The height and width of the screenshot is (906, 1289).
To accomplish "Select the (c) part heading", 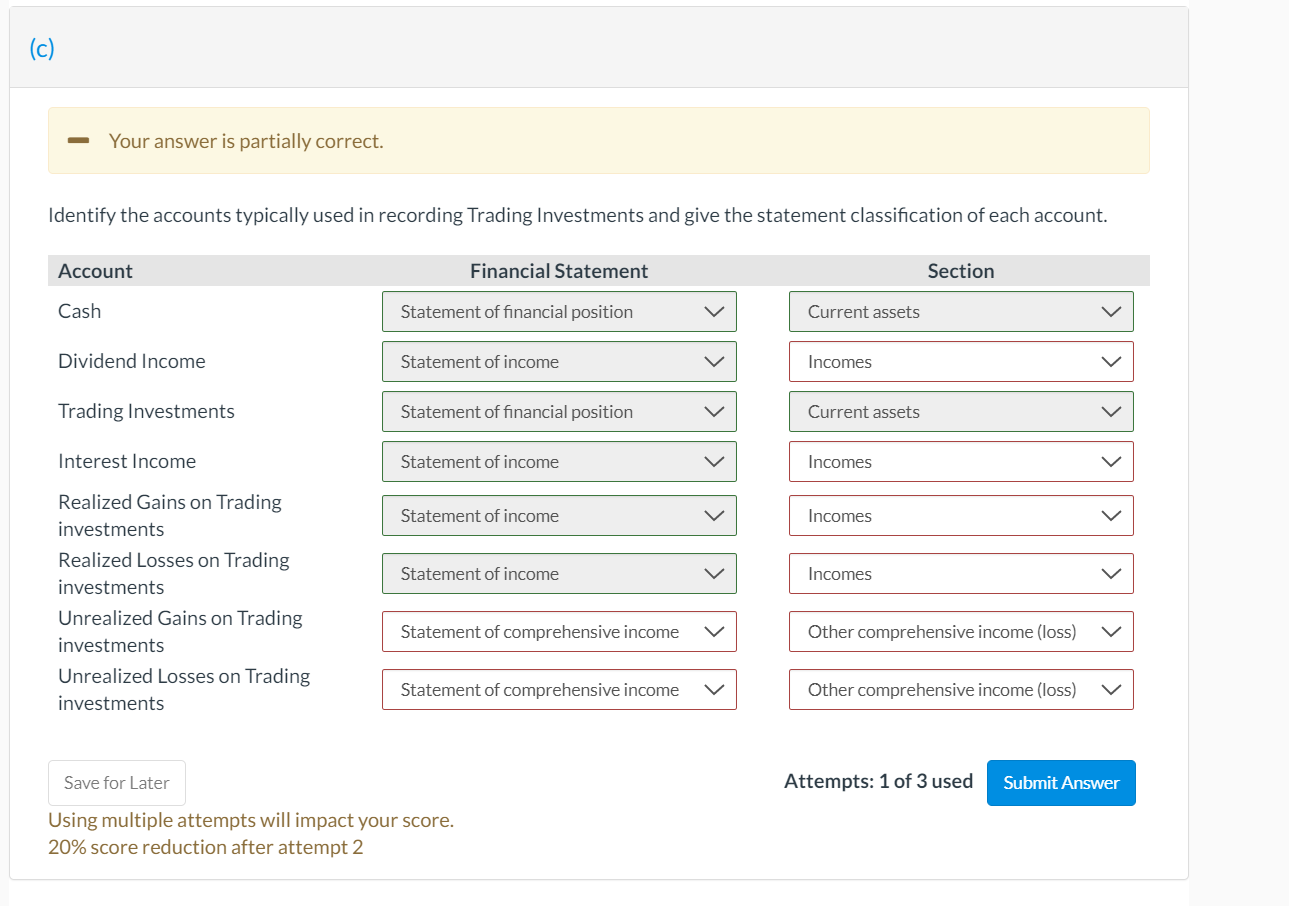I will [42, 49].
